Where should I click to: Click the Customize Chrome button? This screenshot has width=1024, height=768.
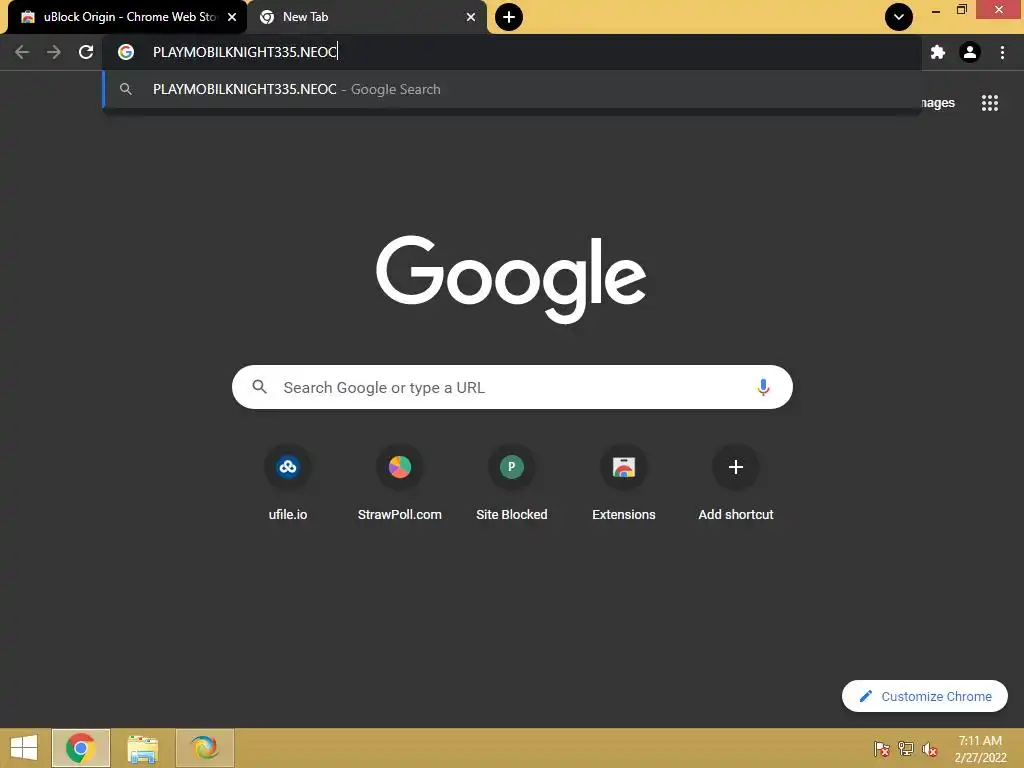[924, 696]
